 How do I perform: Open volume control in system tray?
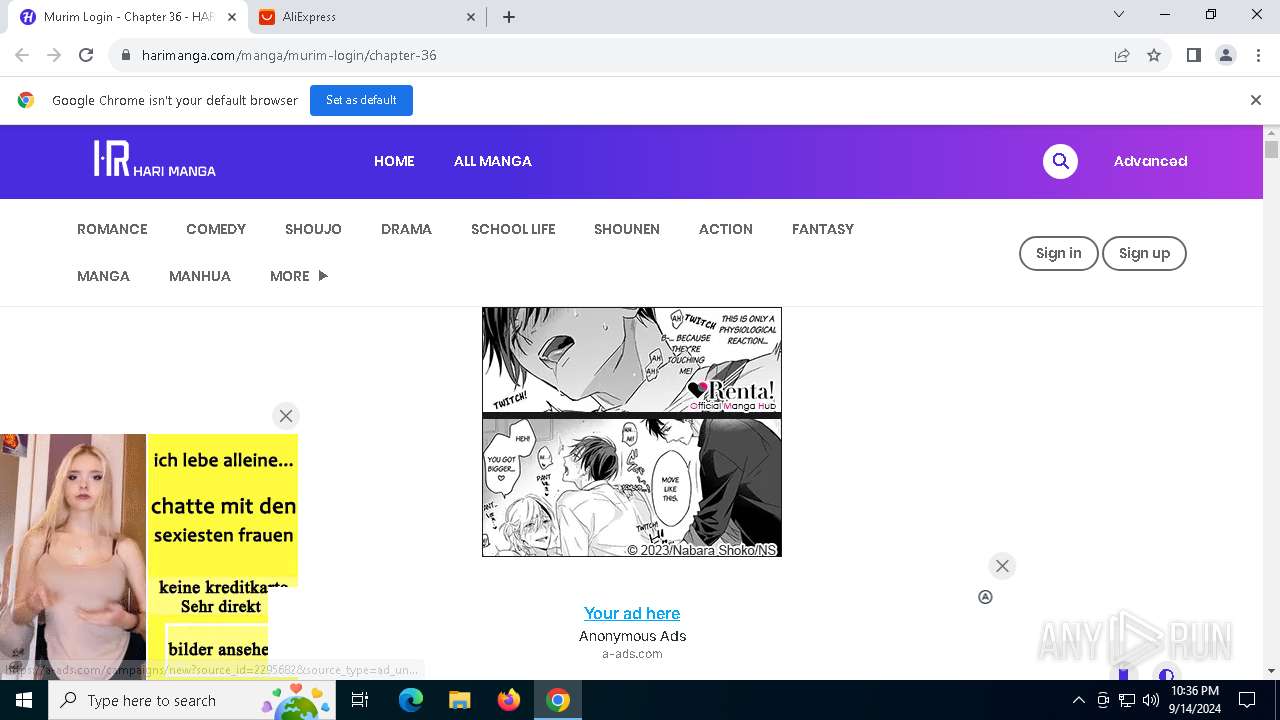[x=1150, y=700]
